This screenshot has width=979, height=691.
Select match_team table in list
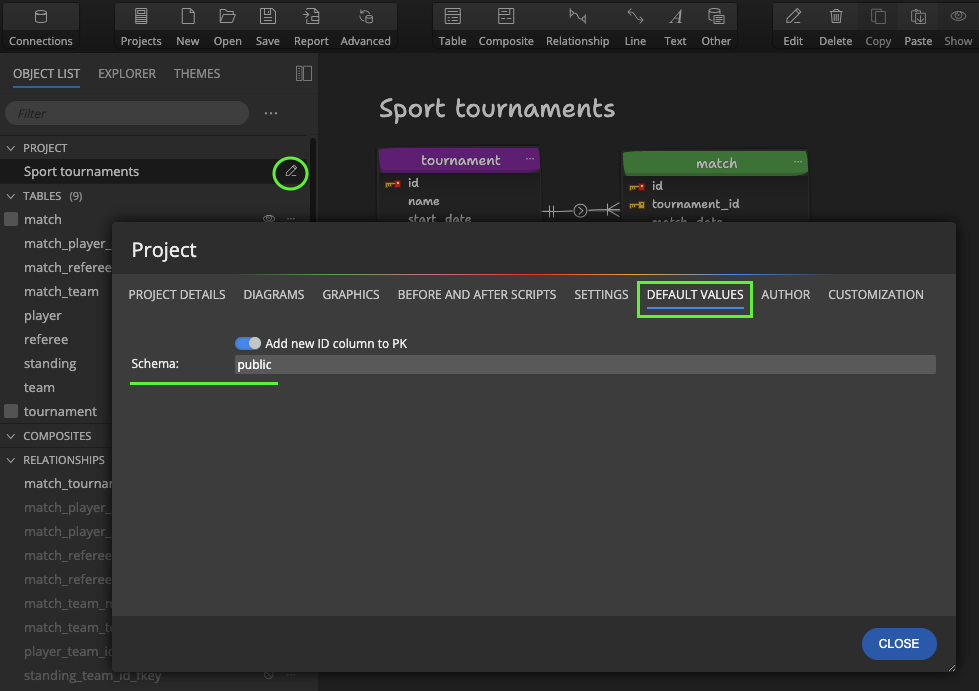coord(61,292)
